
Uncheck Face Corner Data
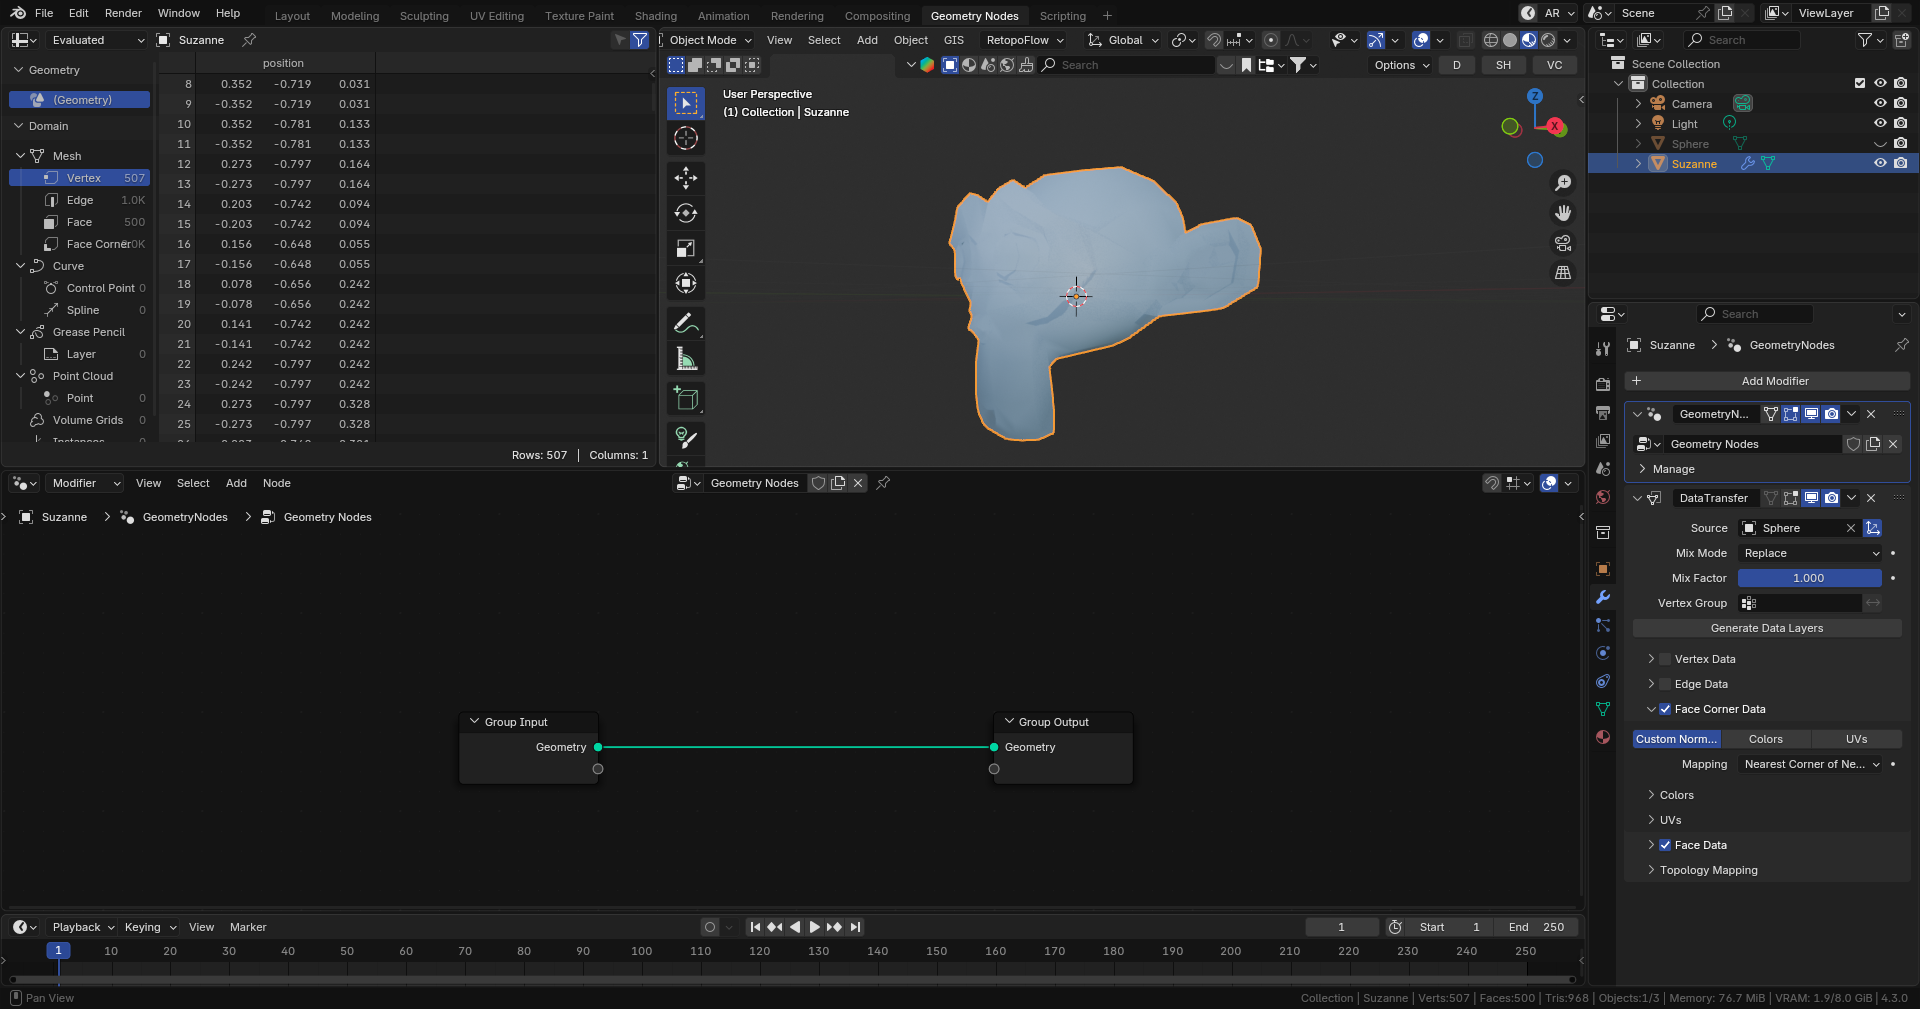(x=1665, y=709)
